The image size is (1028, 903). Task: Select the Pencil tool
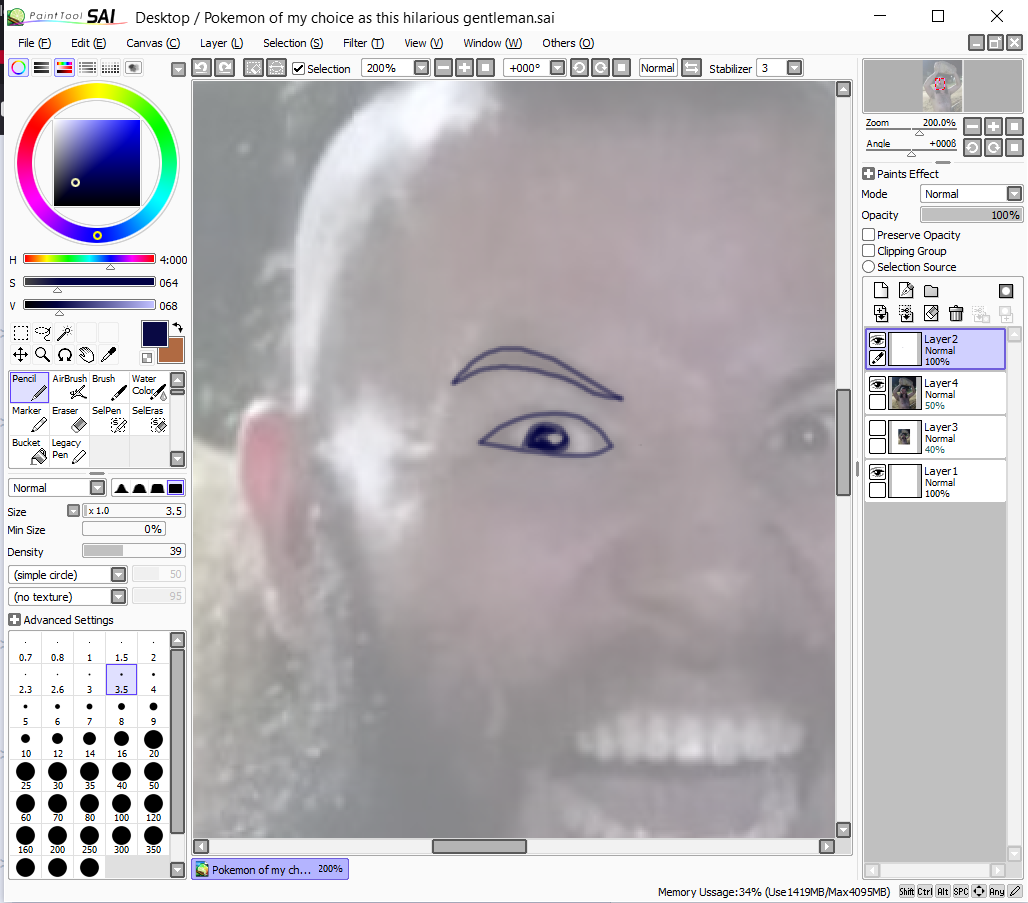click(x=29, y=387)
